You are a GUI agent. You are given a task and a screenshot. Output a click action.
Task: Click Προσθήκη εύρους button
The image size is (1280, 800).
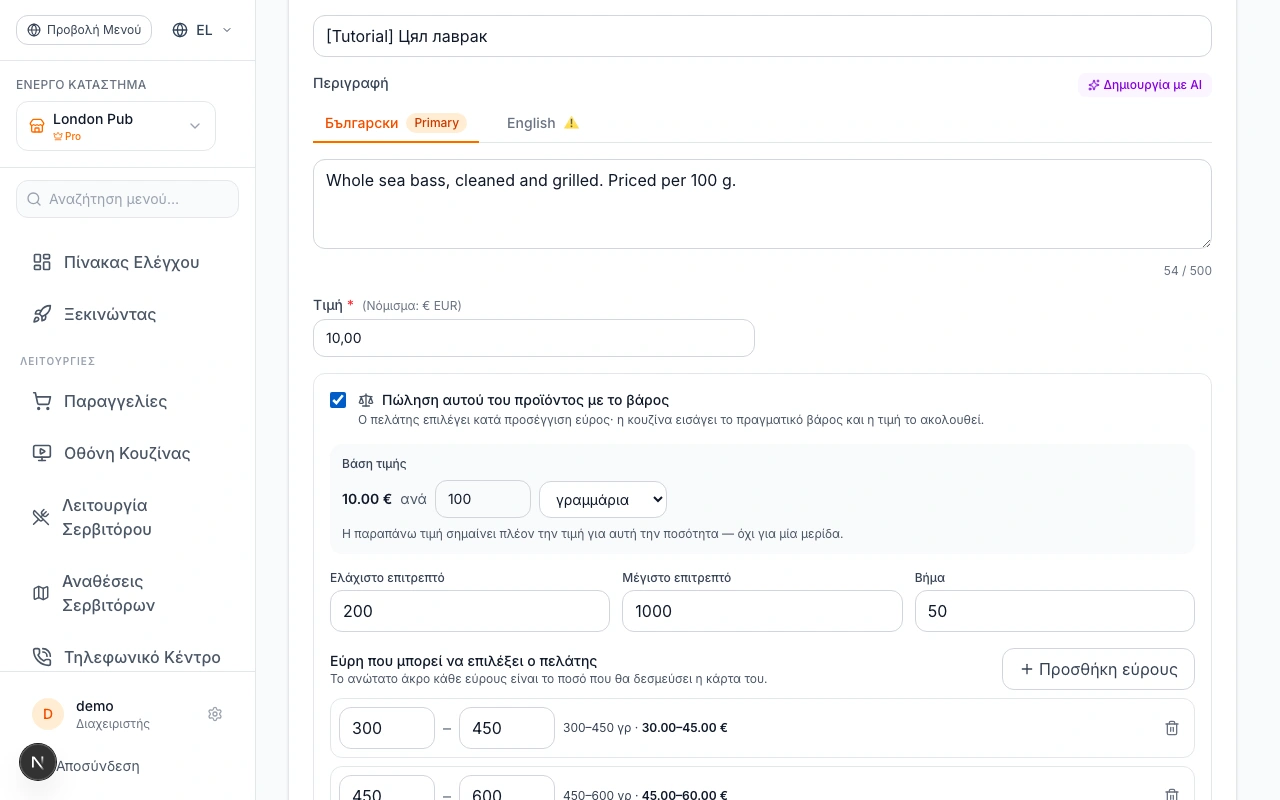click(1098, 669)
